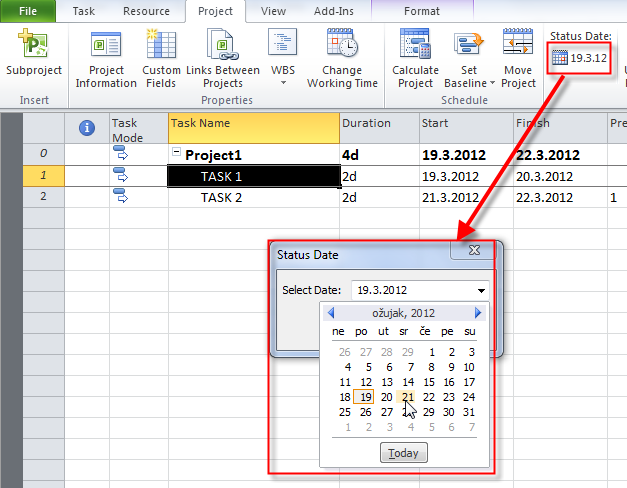The height and width of the screenshot is (488, 627).
Task: Open the File tab
Action: (x=29, y=11)
